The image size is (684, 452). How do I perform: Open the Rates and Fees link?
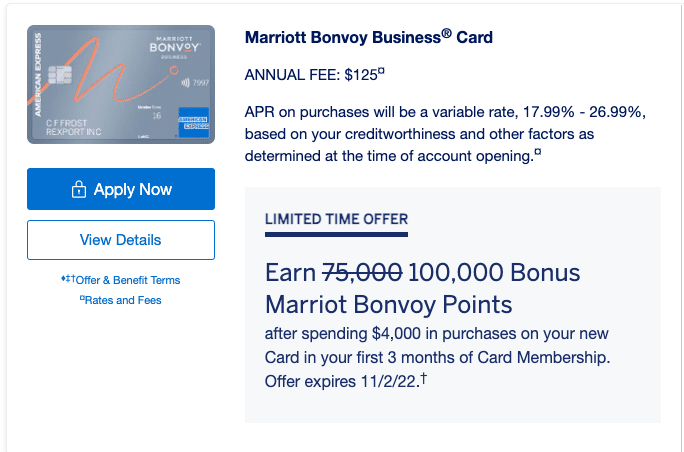pyautogui.click(x=125, y=300)
